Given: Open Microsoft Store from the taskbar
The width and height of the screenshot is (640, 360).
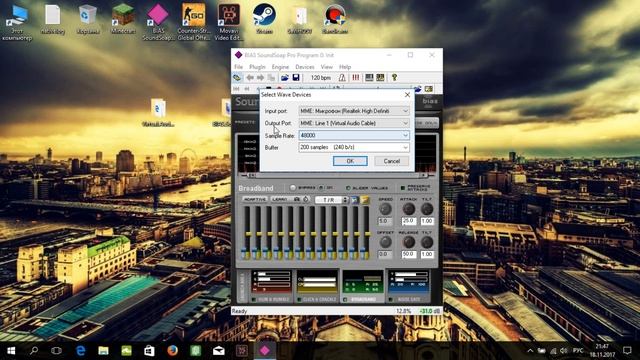Looking at the screenshot, I should (149, 351).
